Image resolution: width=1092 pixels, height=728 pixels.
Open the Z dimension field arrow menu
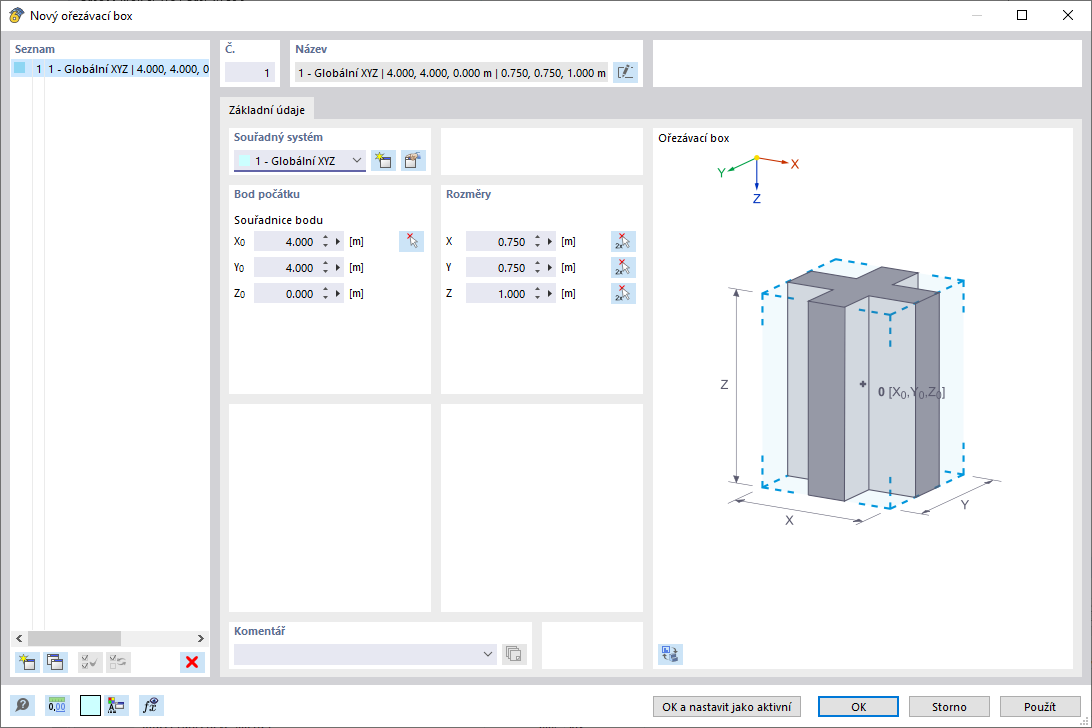point(550,293)
